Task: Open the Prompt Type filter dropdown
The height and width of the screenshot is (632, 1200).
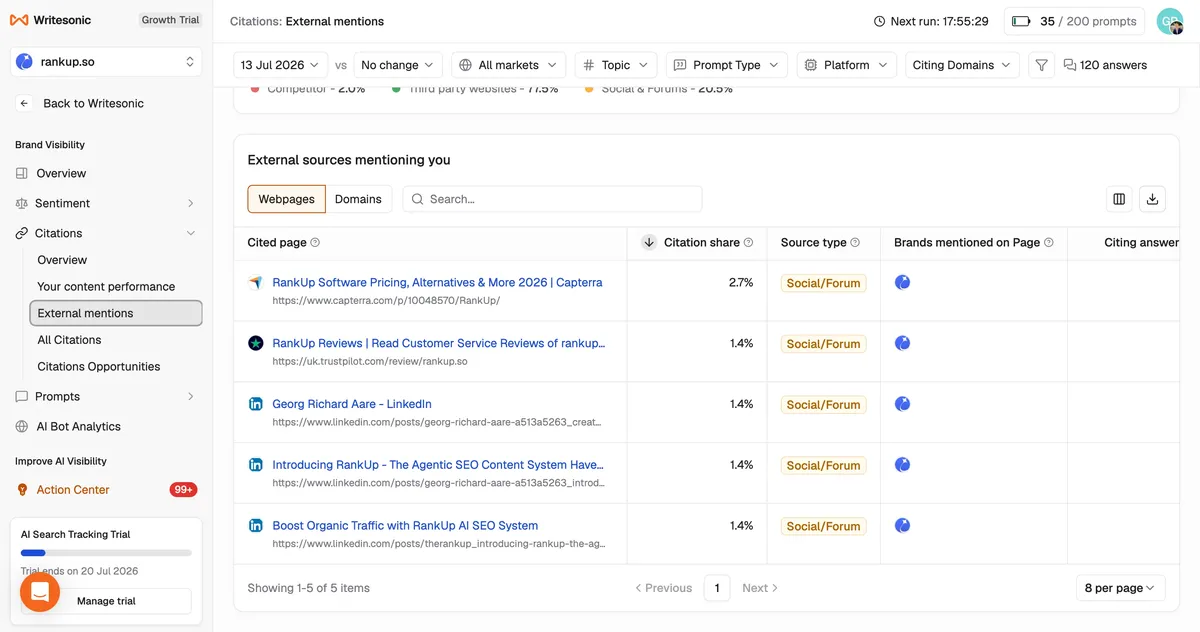Action: point(727,65)
